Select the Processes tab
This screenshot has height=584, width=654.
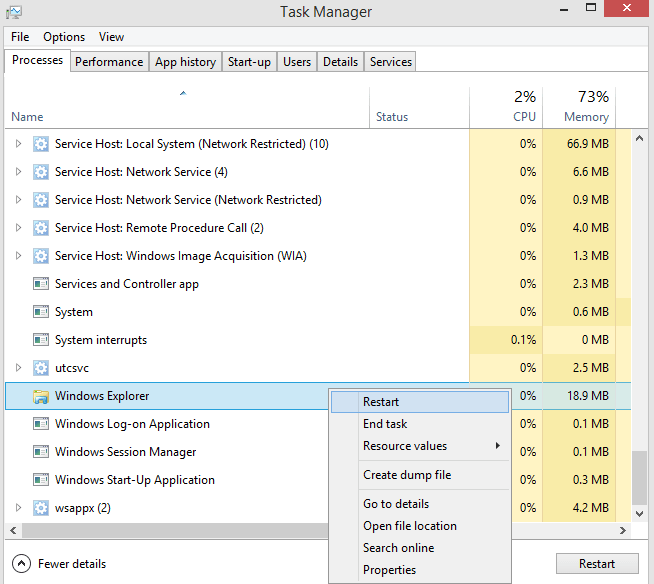click(x=38, y=60)
